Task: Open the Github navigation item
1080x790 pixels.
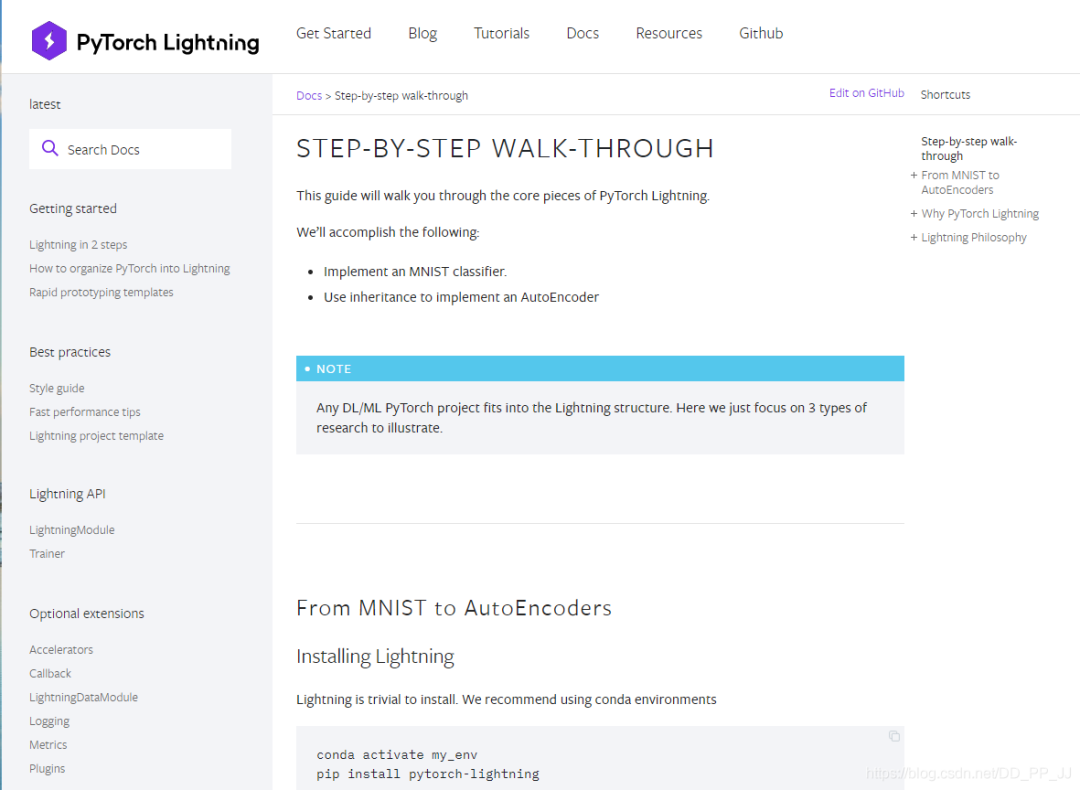Action: click(x=761, y=33)
